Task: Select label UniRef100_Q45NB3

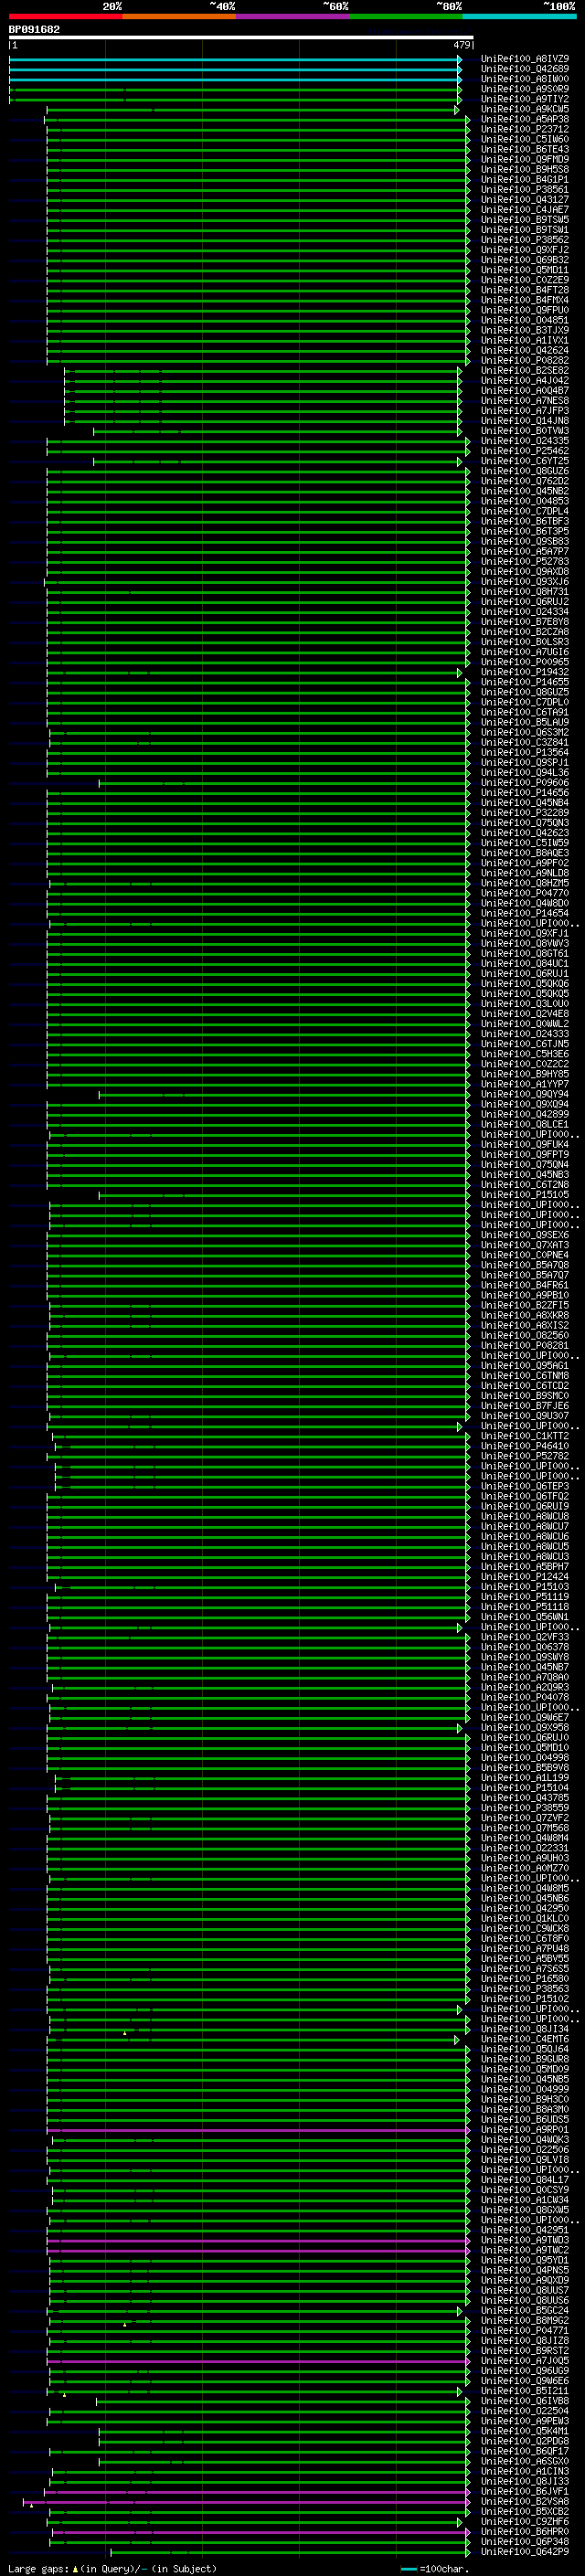Action: click(x=525, y=1175)
